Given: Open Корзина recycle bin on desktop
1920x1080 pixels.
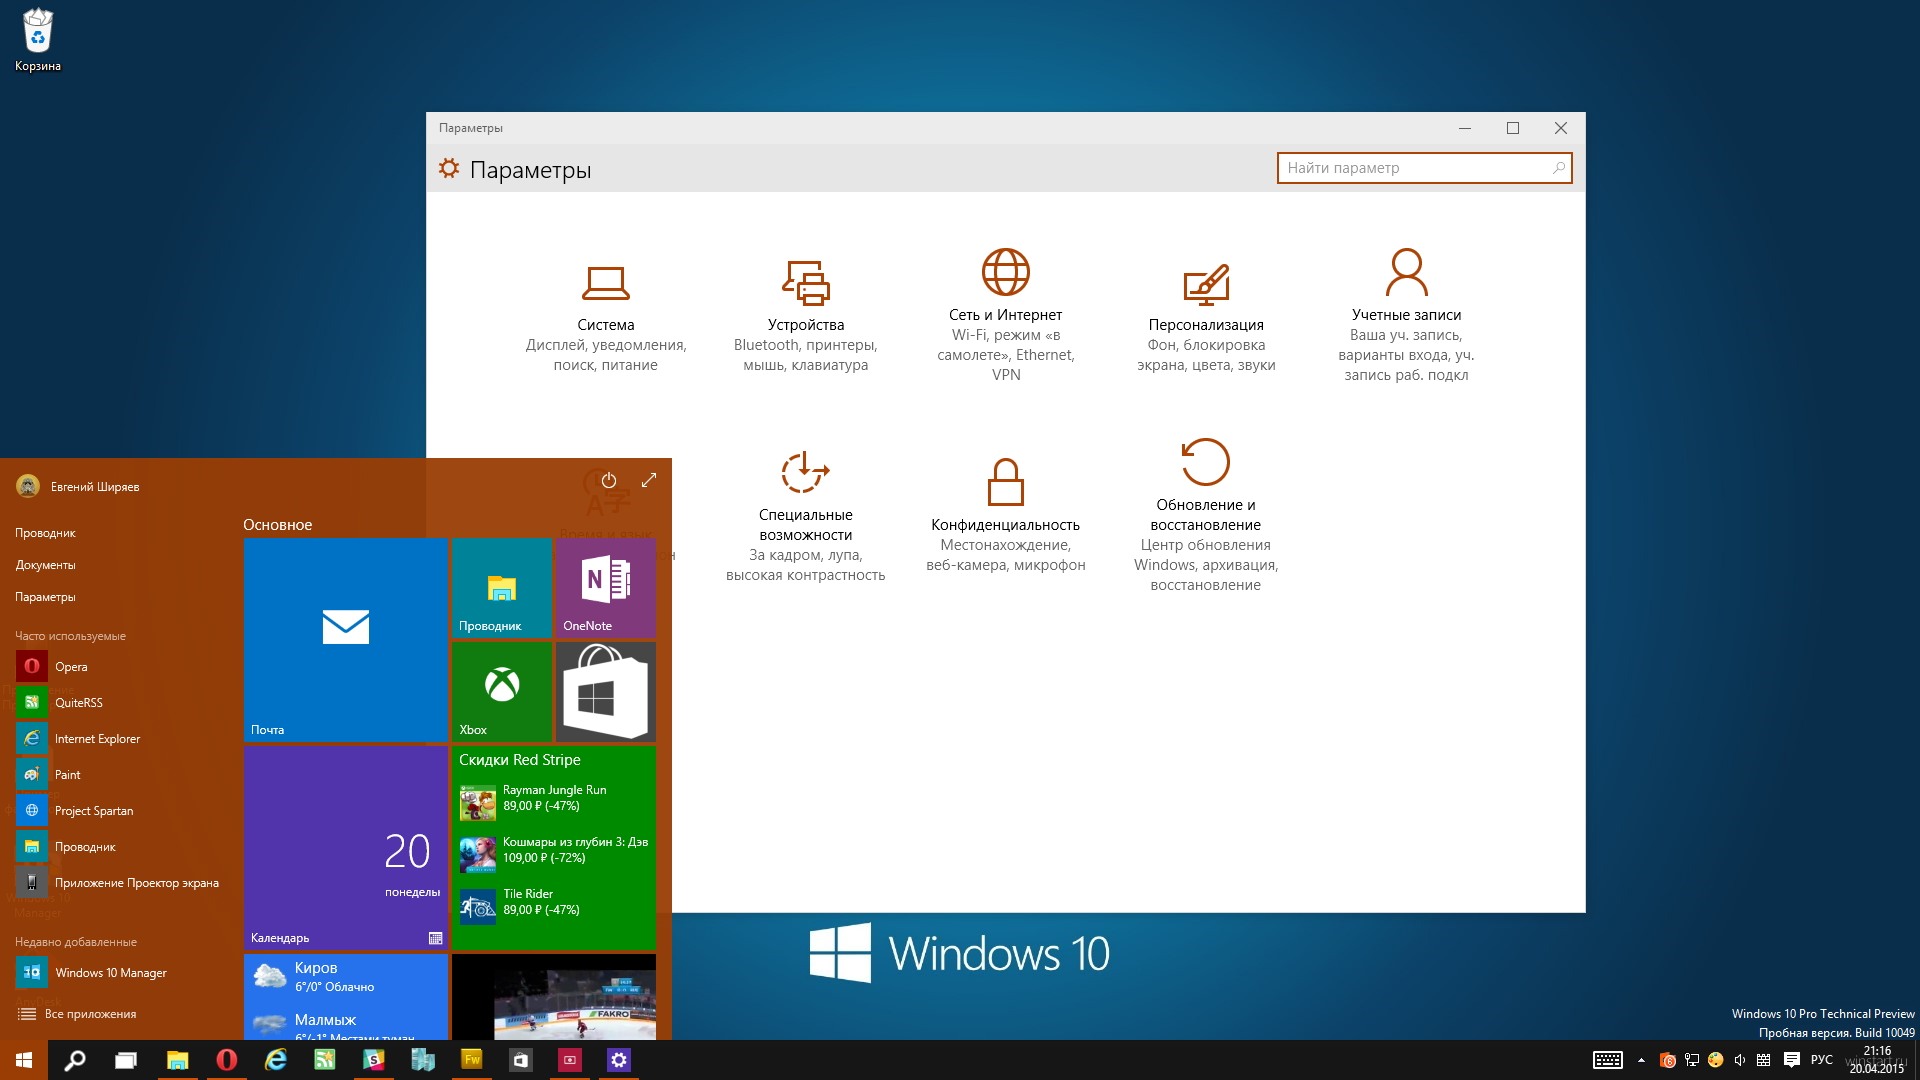Looking at the screenshot, I should (x=38, y=40).
